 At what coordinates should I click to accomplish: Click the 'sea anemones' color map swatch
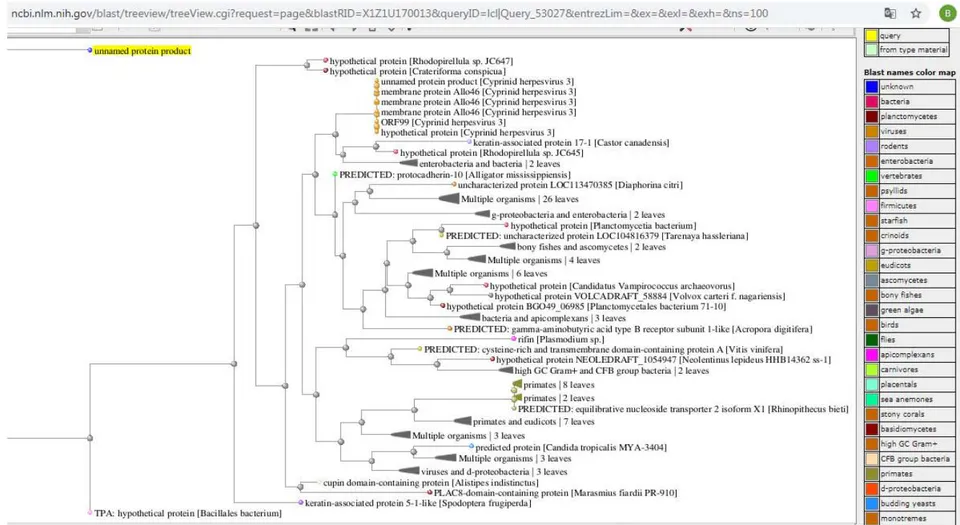click(x=872, y=399)
